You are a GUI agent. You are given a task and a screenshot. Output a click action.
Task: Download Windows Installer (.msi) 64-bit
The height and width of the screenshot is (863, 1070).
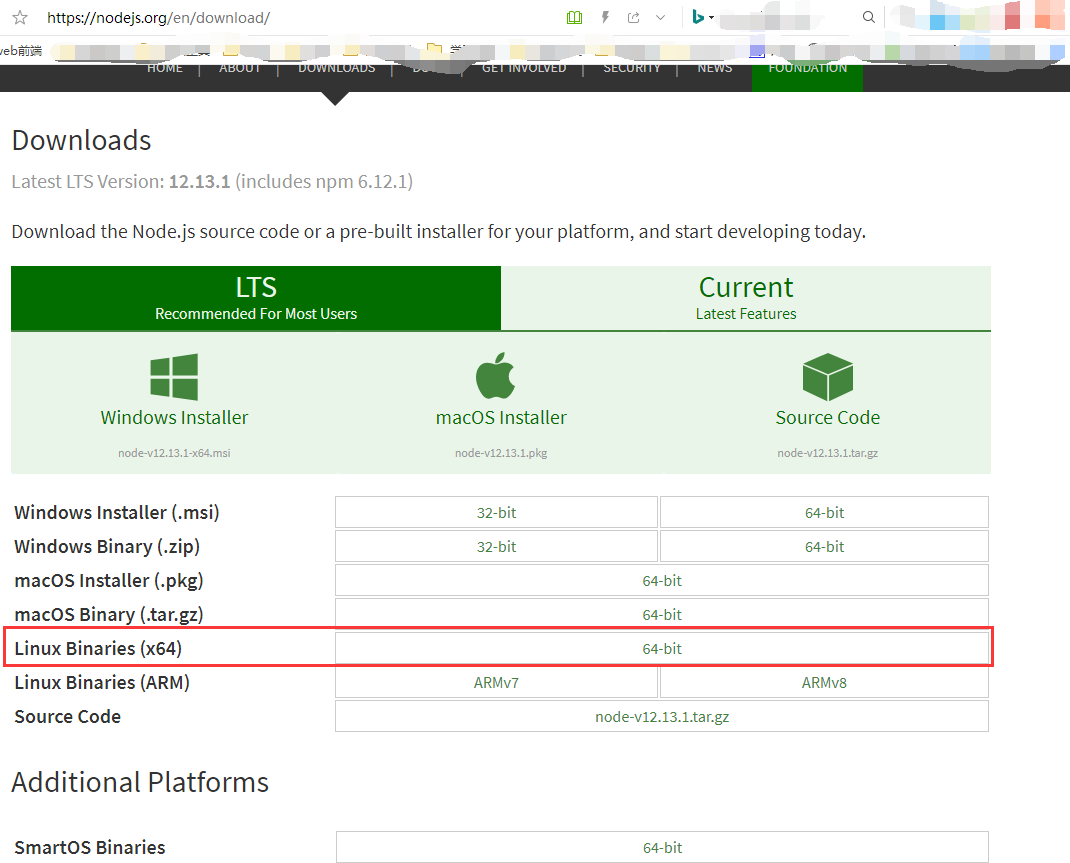824,512
